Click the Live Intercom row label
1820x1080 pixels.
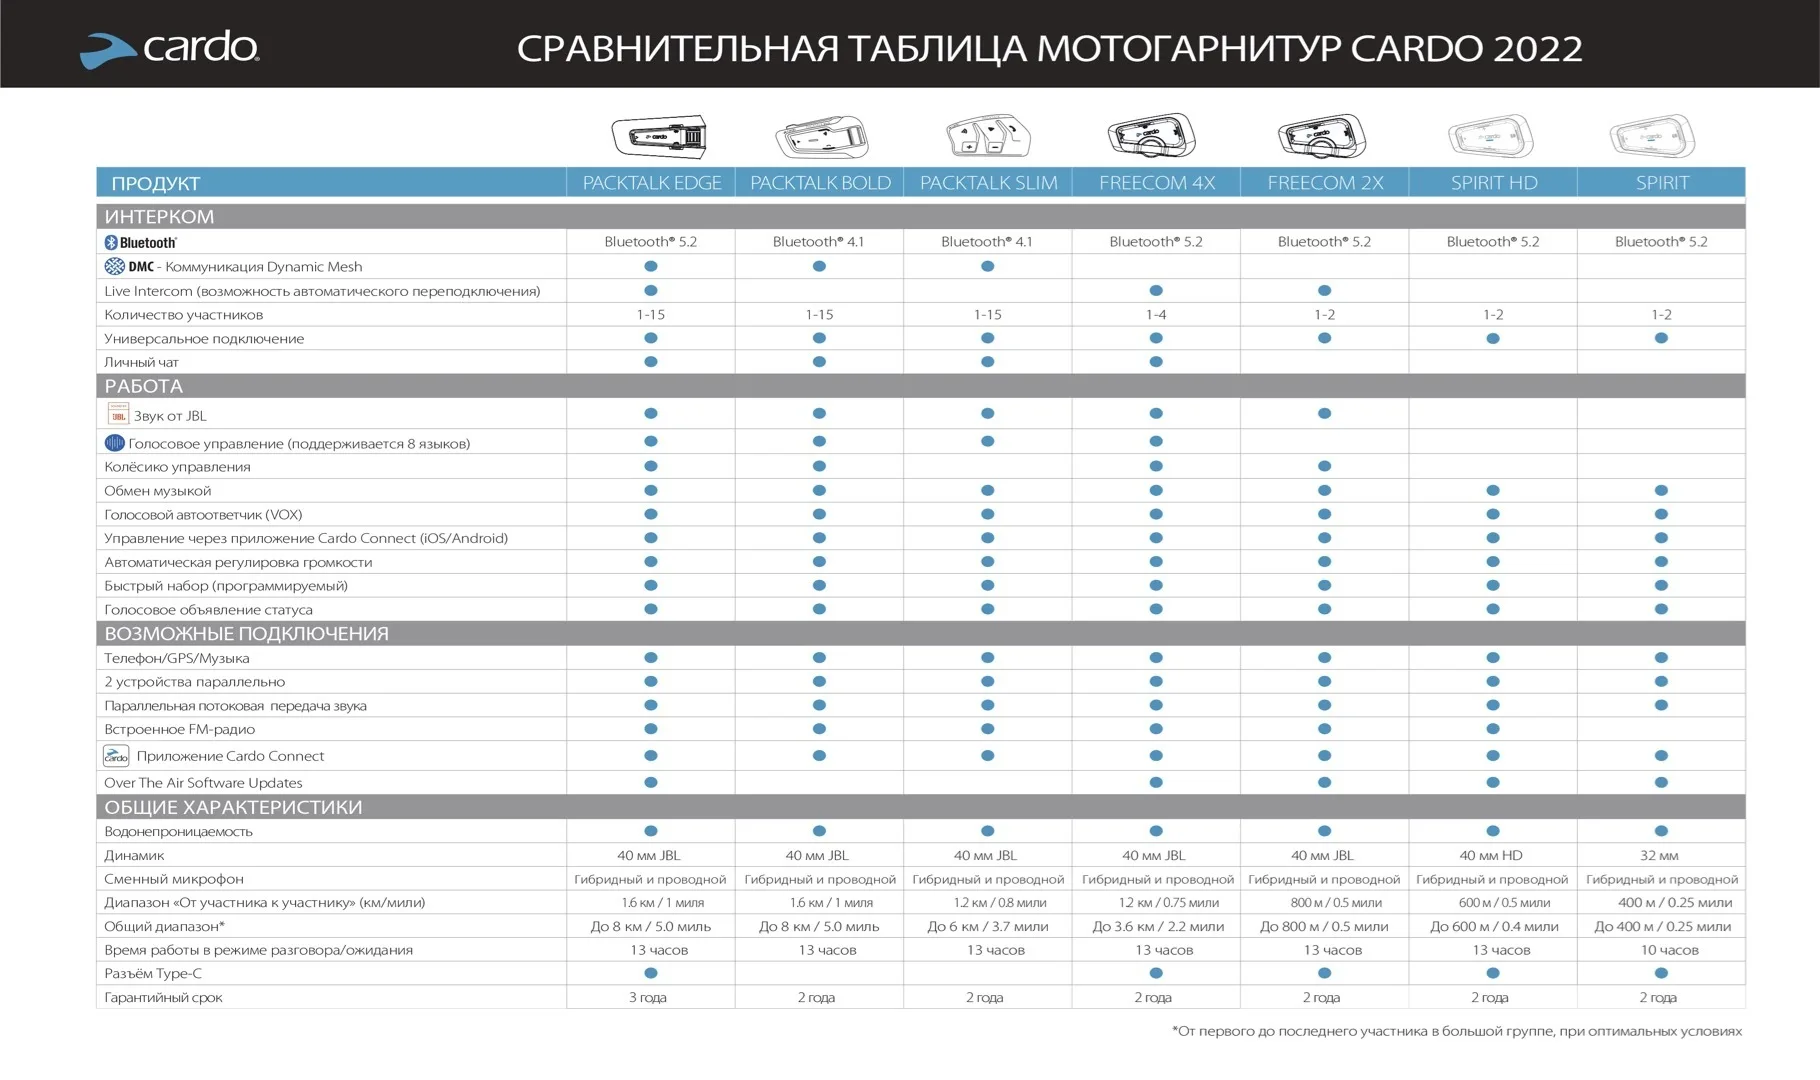[322, 291]
